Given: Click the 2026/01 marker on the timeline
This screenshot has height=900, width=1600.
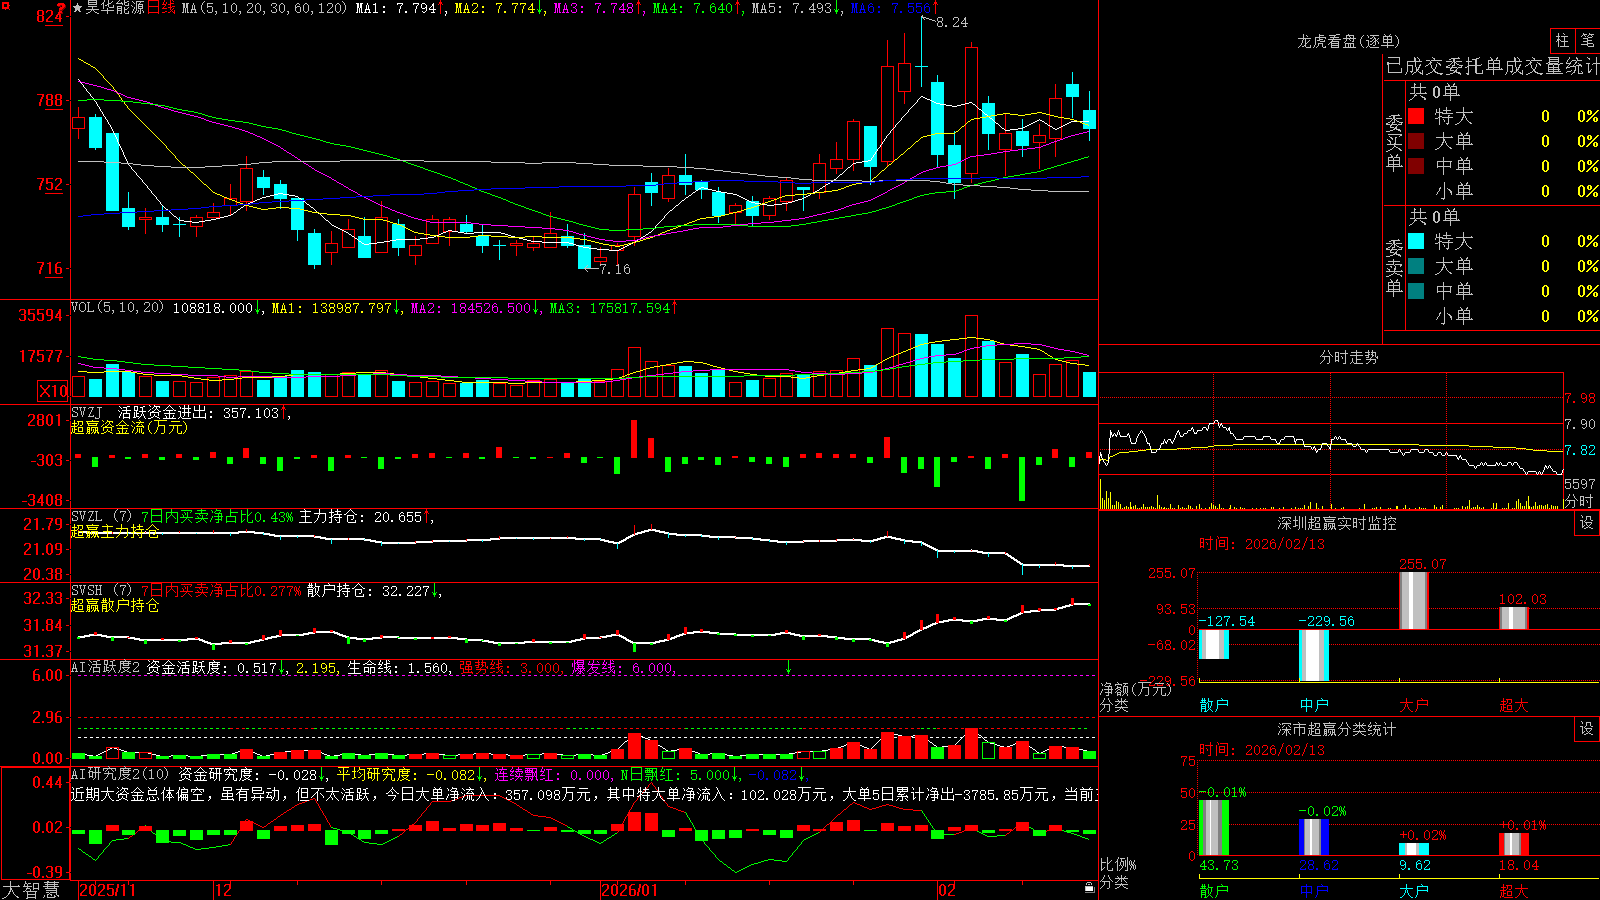Looking at the screenshot, I should click(629, 890).
